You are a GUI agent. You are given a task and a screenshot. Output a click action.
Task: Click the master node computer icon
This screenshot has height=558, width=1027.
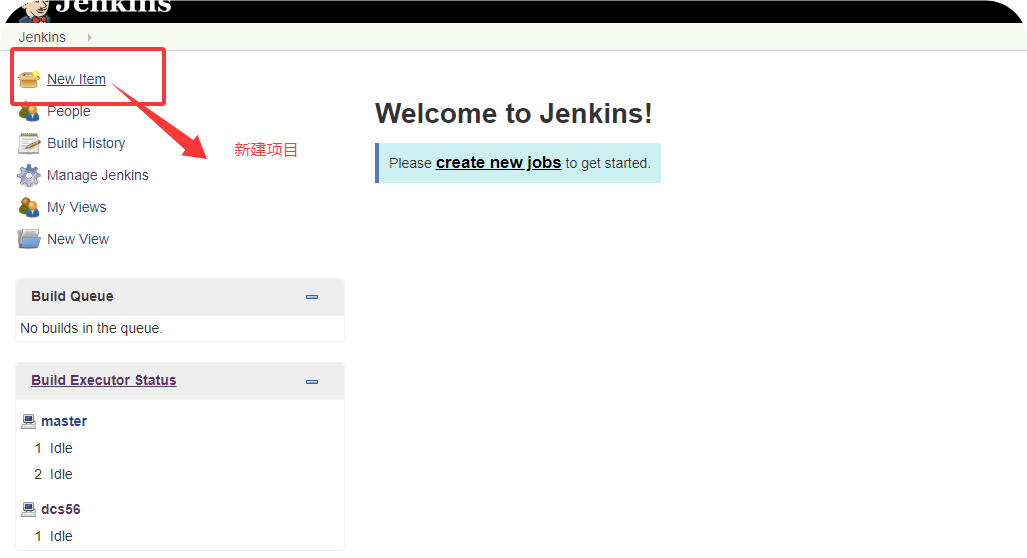pos(28,421)
